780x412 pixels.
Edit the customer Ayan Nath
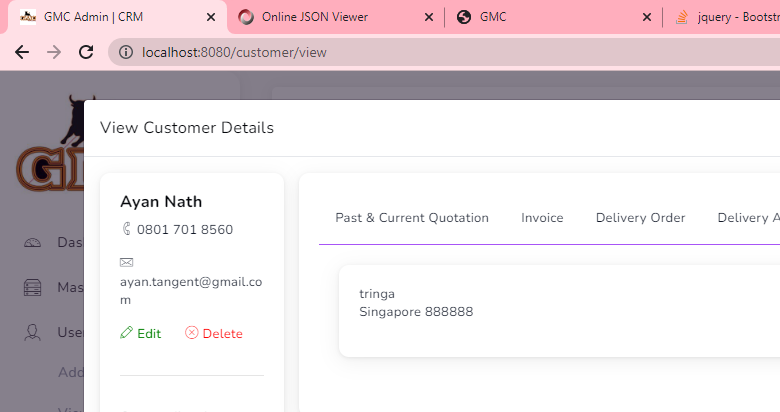(140, 333)
